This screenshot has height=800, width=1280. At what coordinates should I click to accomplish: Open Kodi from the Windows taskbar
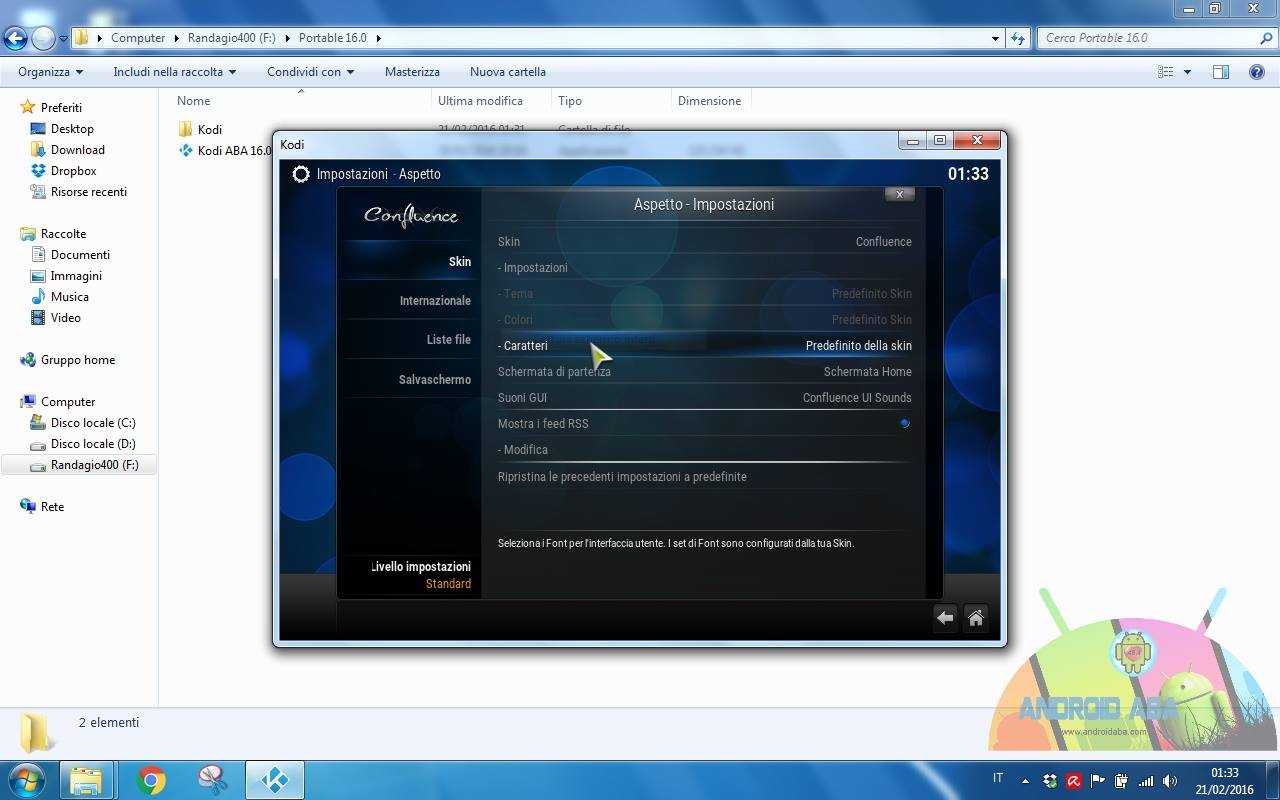coord(274,780)
